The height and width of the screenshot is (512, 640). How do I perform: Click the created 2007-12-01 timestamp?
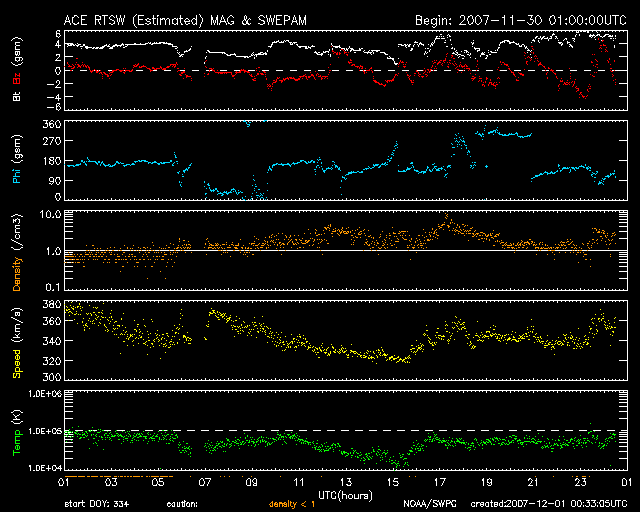tap(549, 504)
